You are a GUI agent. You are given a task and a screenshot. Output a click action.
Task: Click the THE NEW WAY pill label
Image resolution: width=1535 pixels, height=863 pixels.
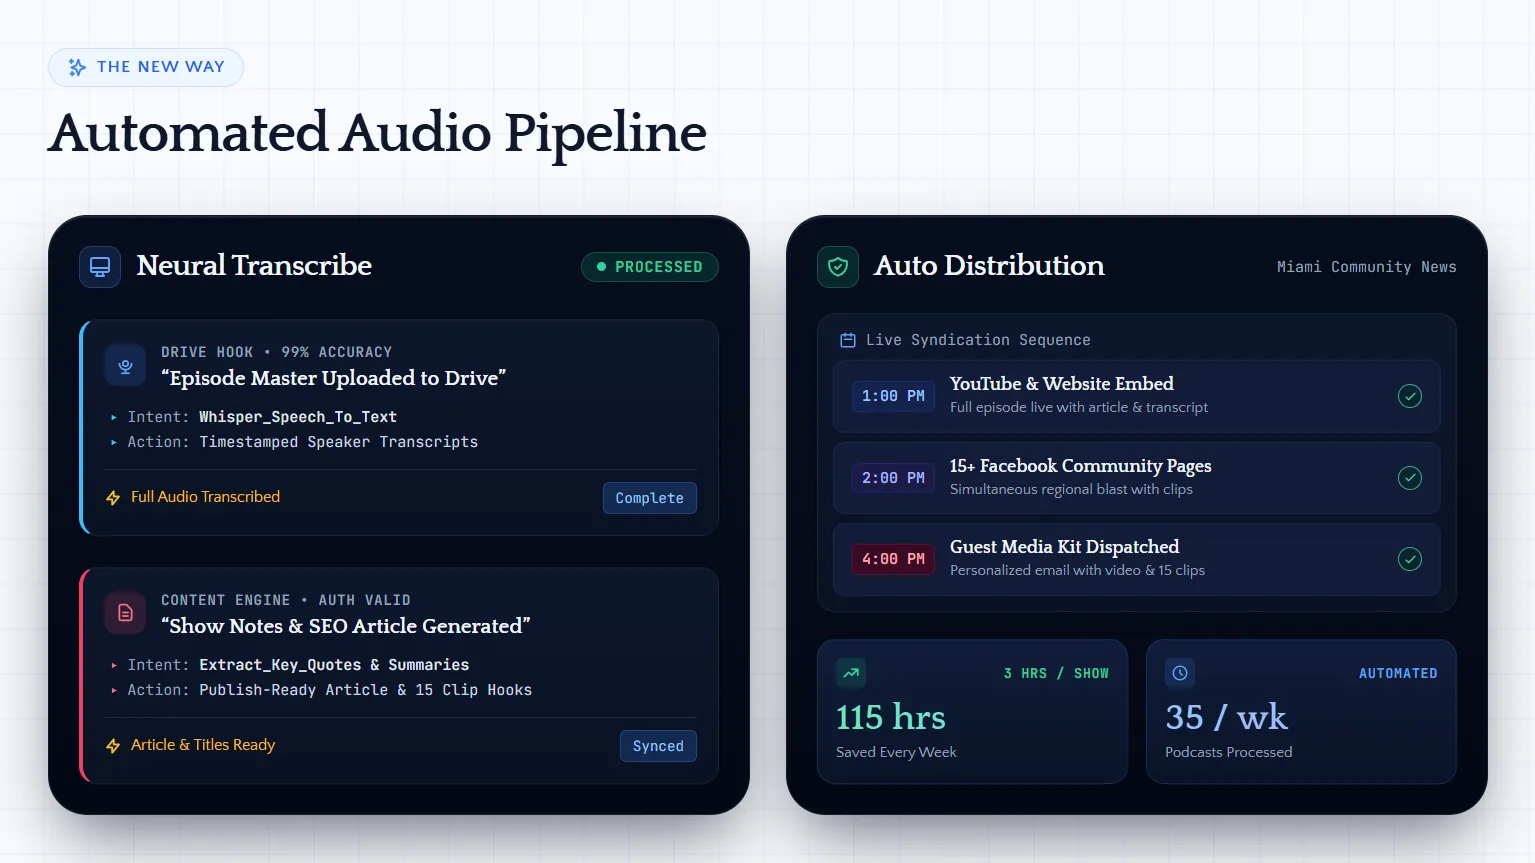coord(146,67)
